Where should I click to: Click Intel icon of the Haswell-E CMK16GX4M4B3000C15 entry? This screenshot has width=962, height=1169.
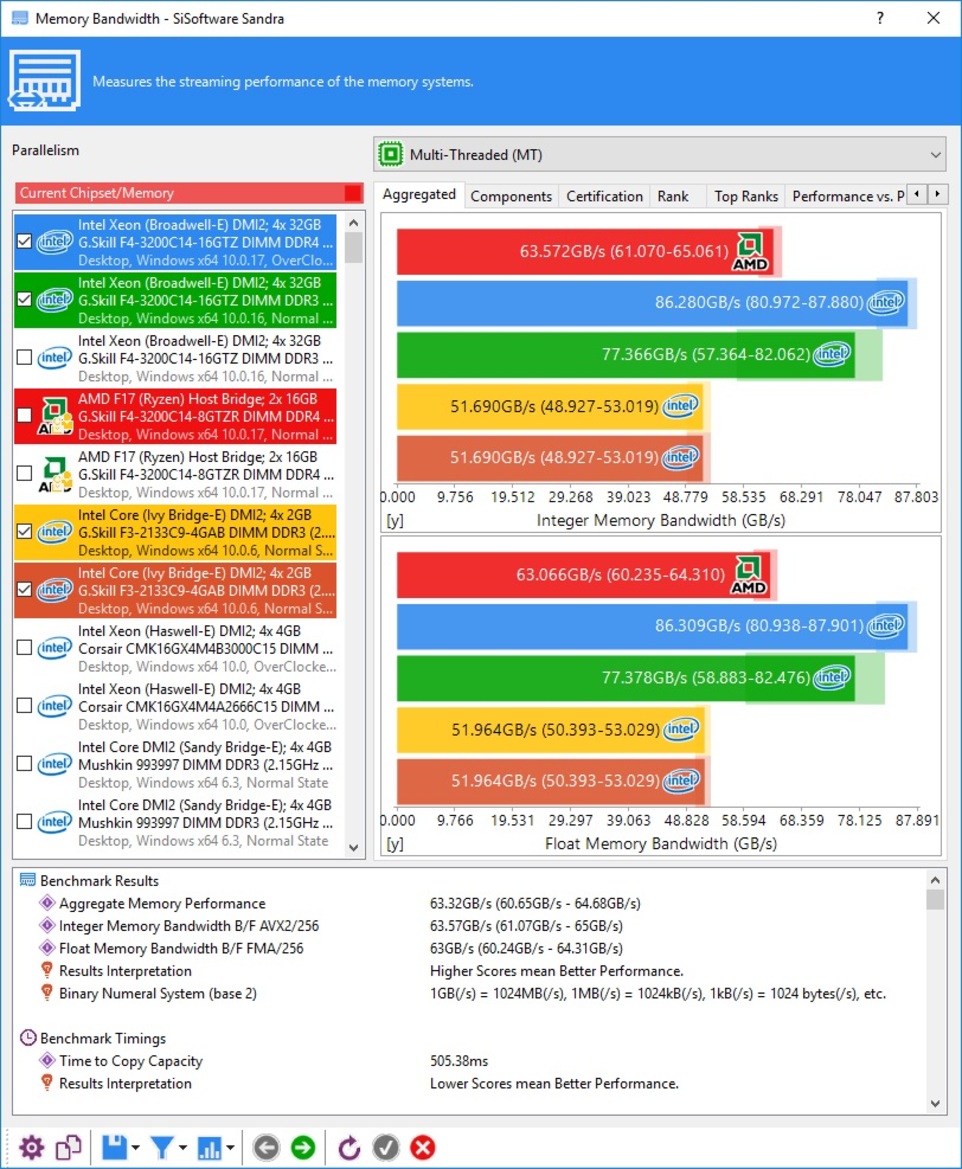(x=54, y=648)
